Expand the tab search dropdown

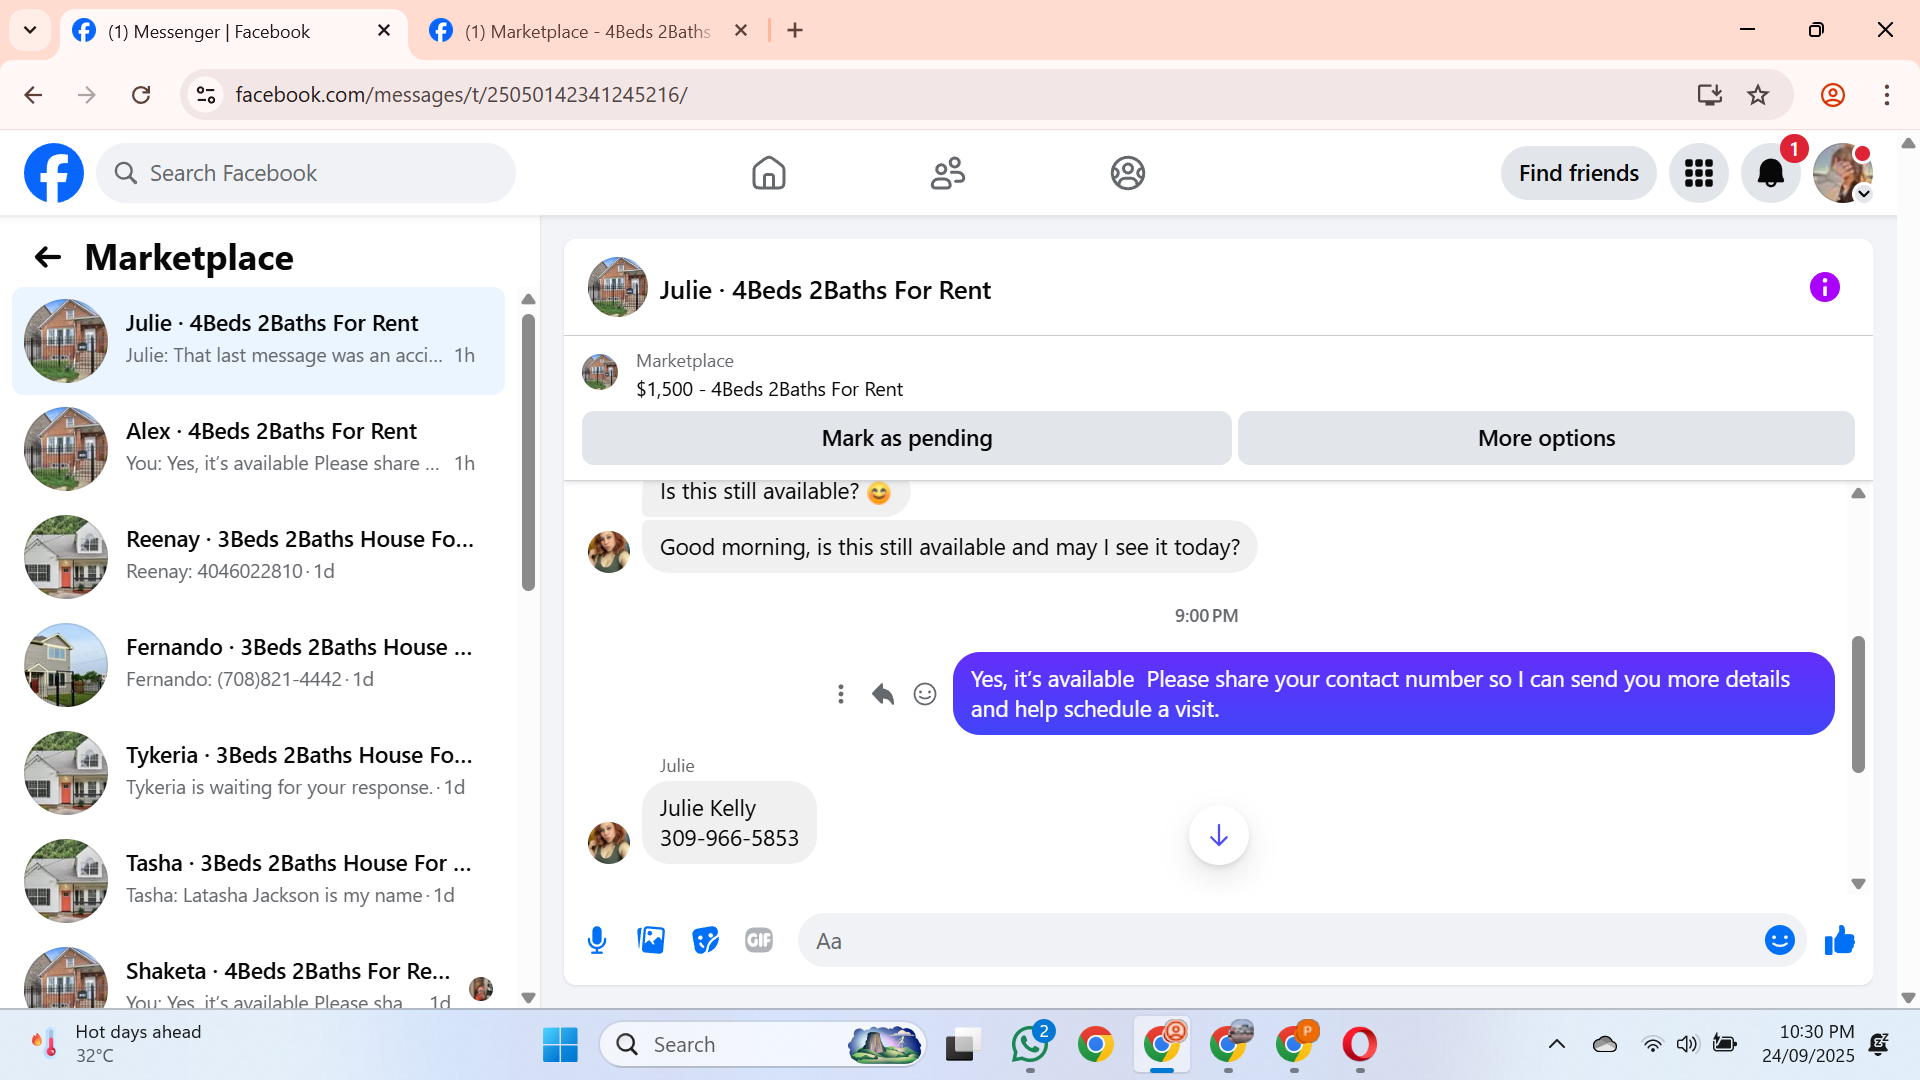coord(30,30)
